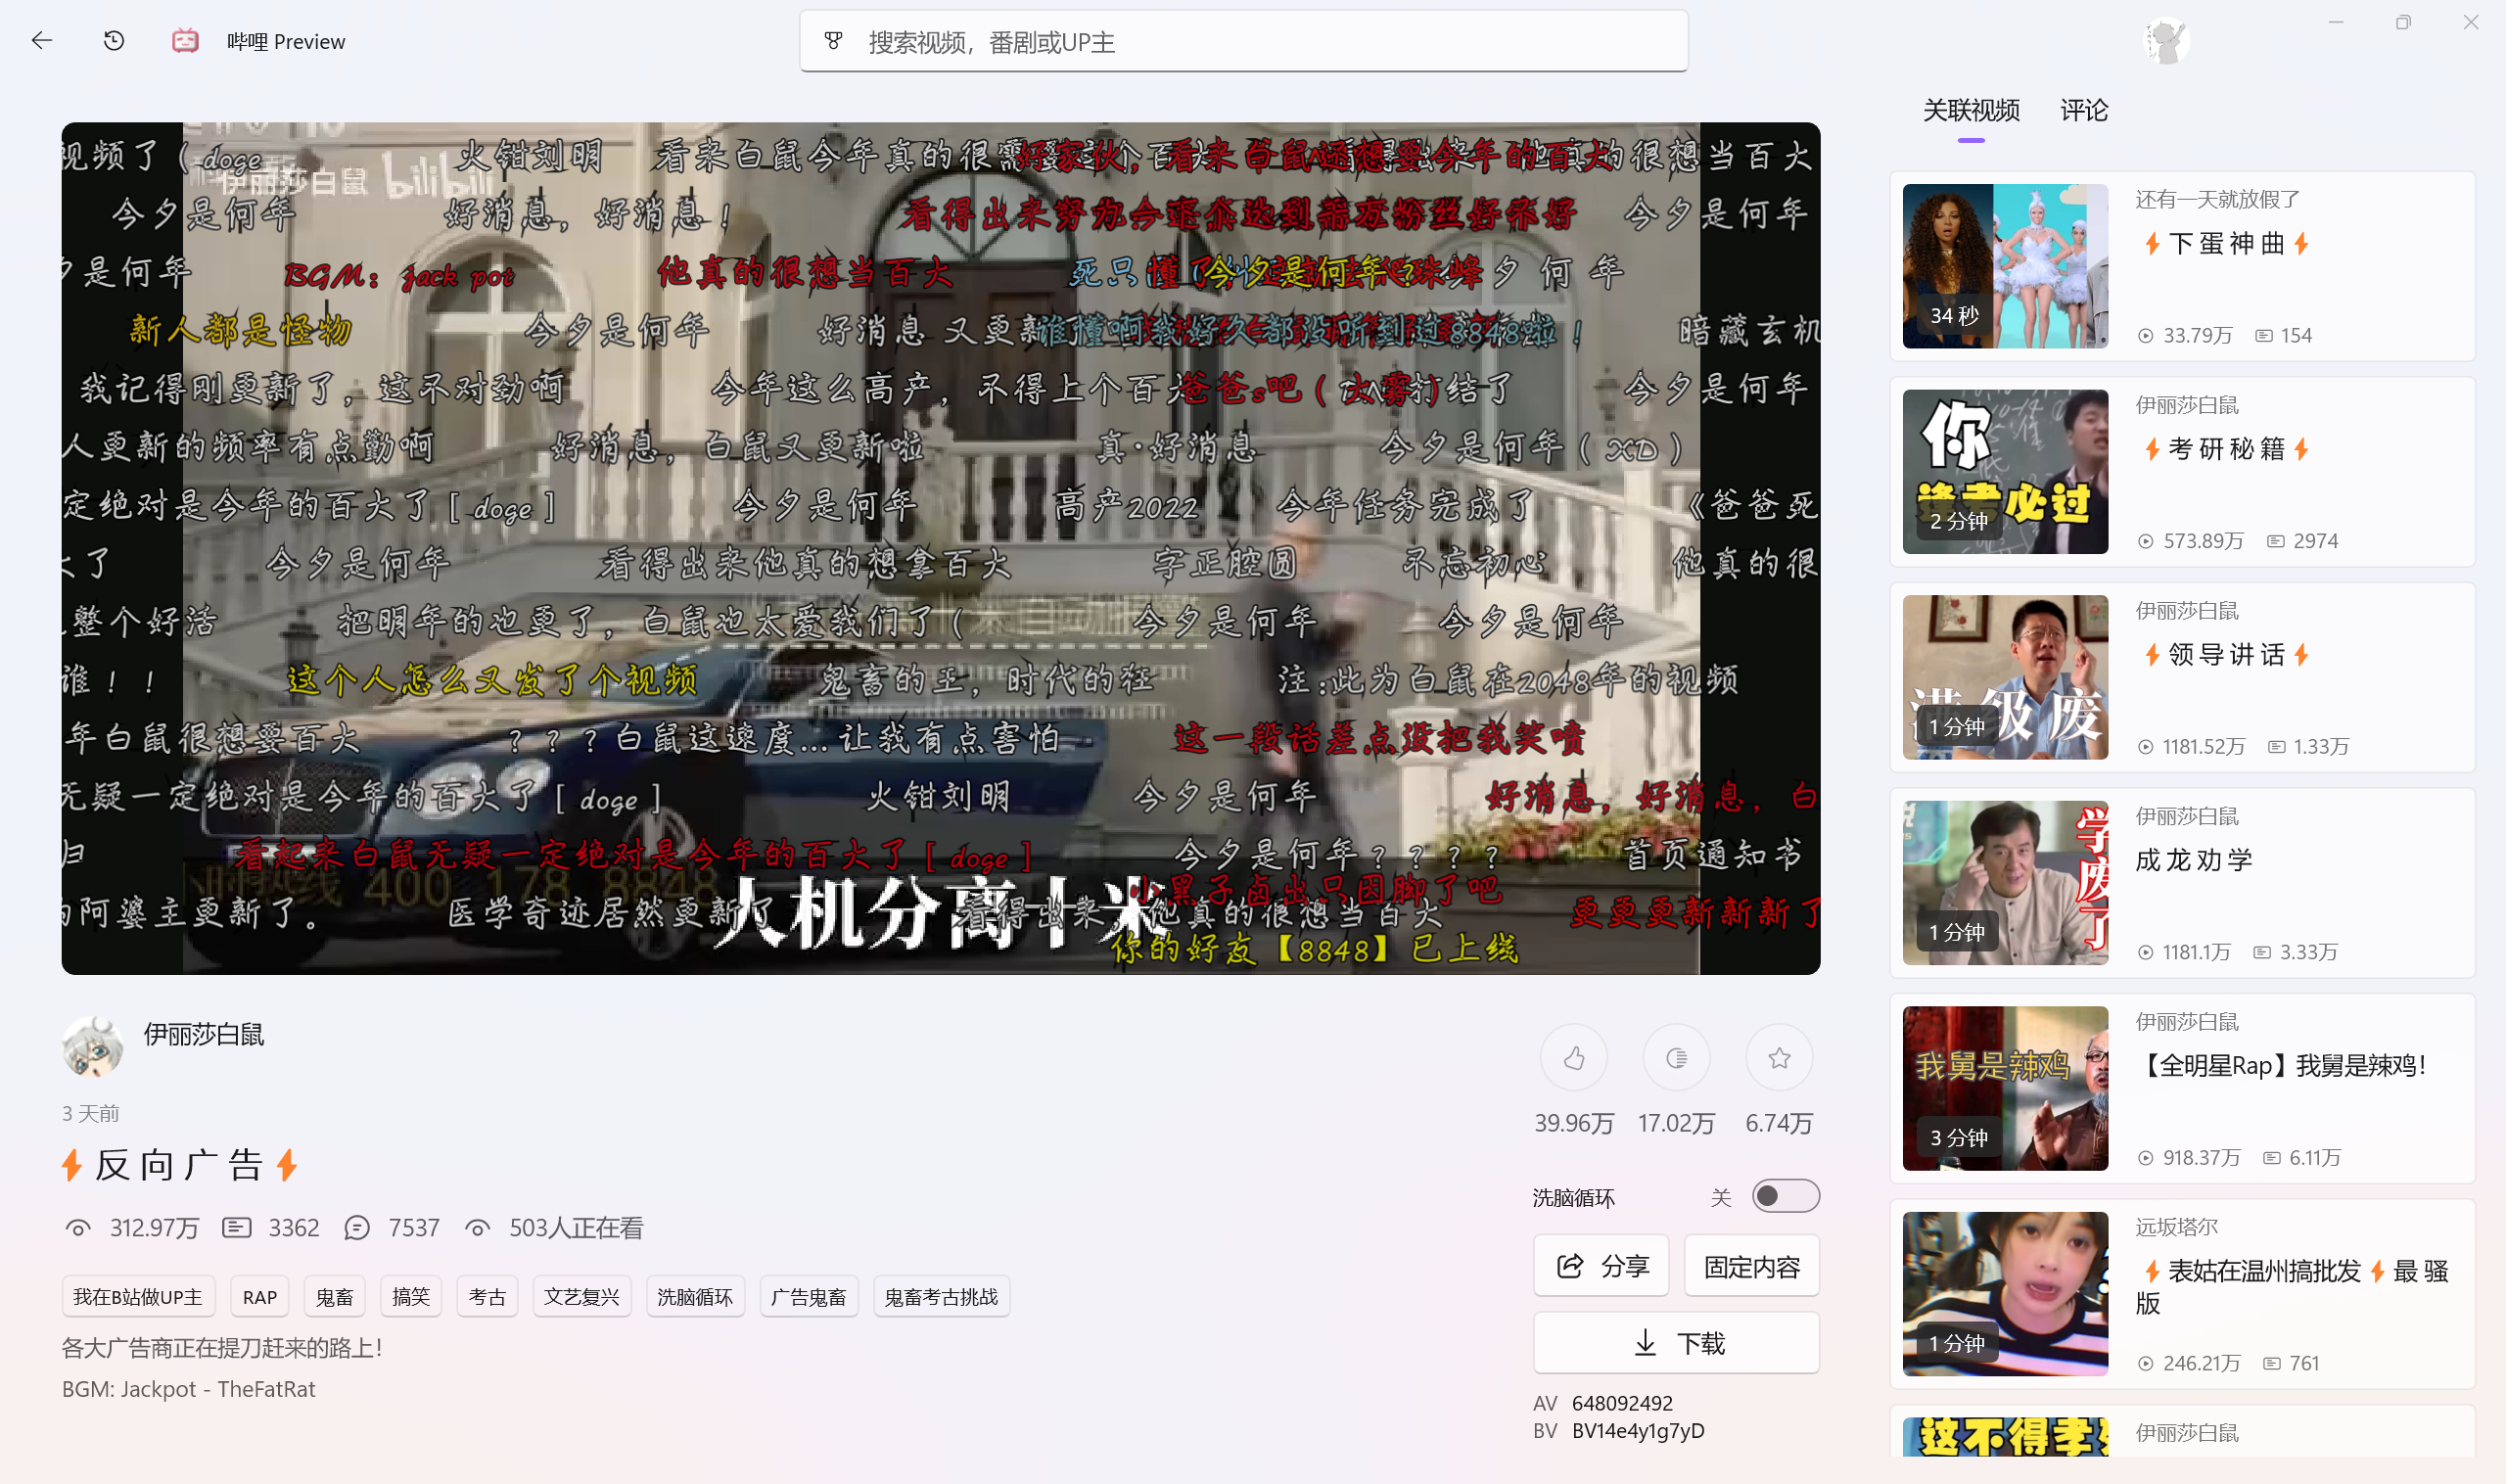Viewport: 2506px width, 1484px height.
Task: Open uploader profile 伊丽莎白鼠
Action: (203, 1036)
